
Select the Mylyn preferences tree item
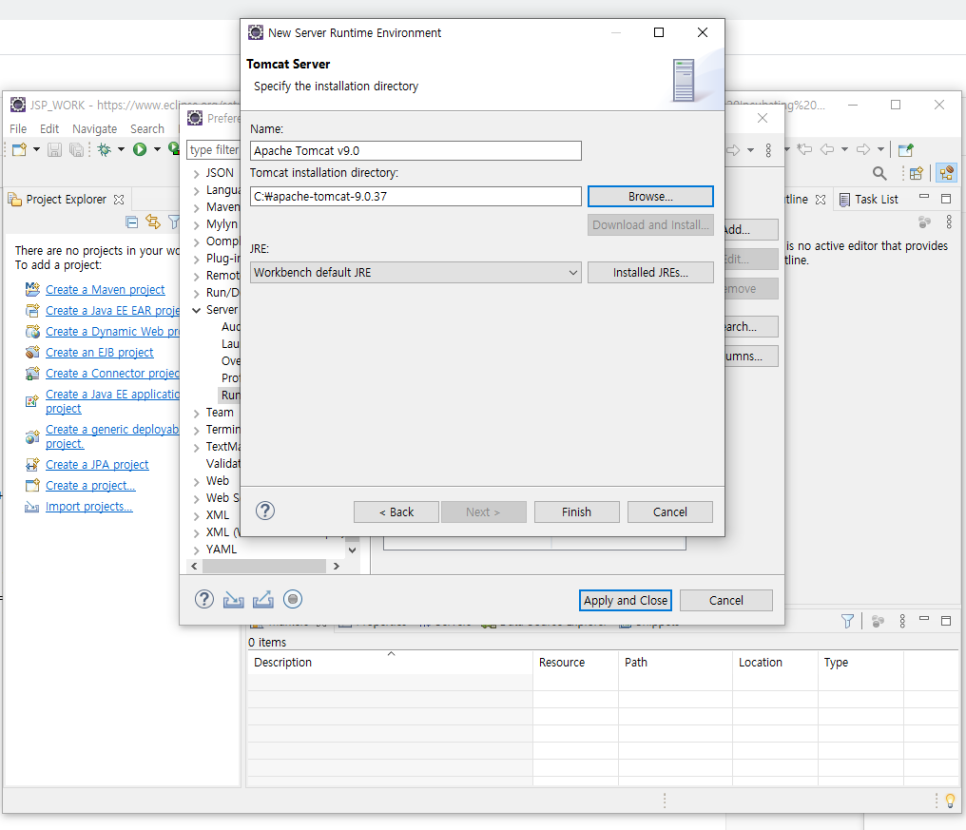221,224
